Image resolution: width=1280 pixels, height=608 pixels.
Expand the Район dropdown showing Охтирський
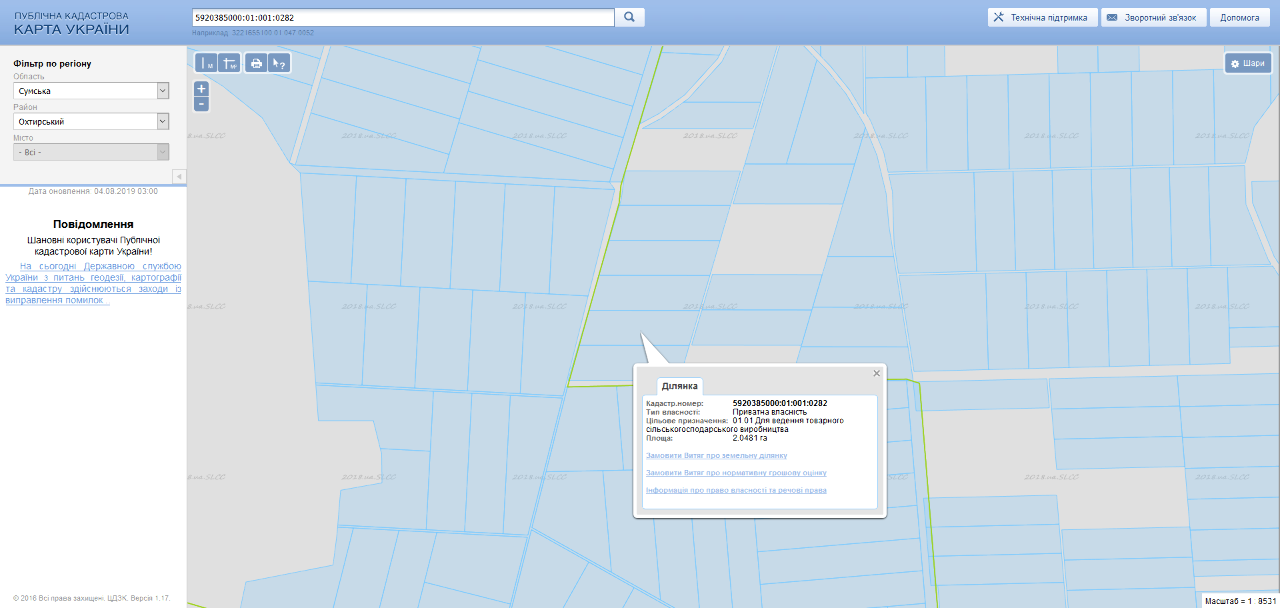coord(91,121)
